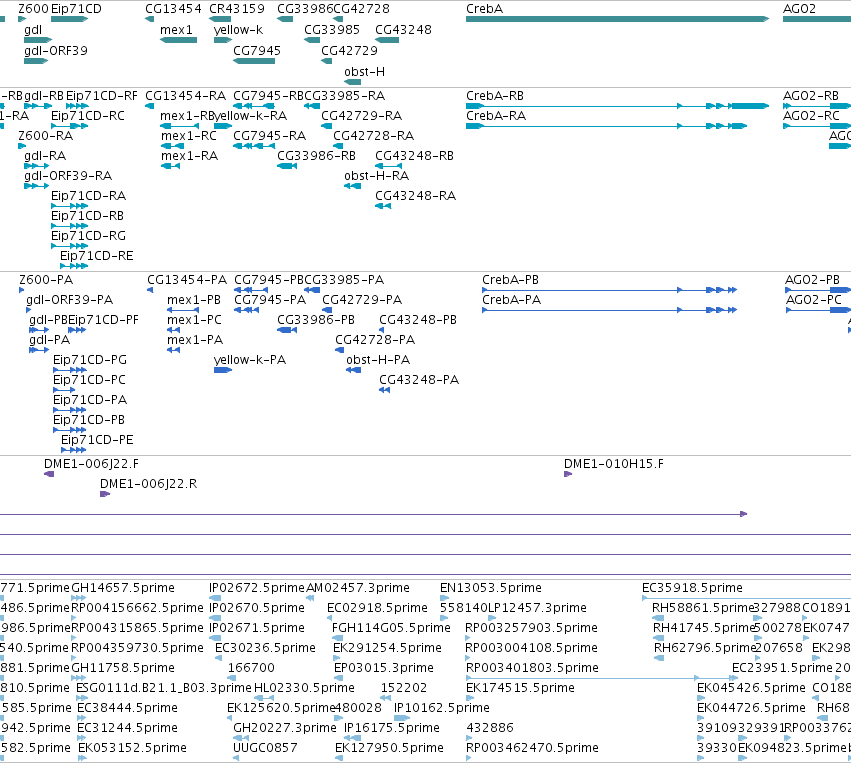Select the 432886 EST label

pos(490,728)
